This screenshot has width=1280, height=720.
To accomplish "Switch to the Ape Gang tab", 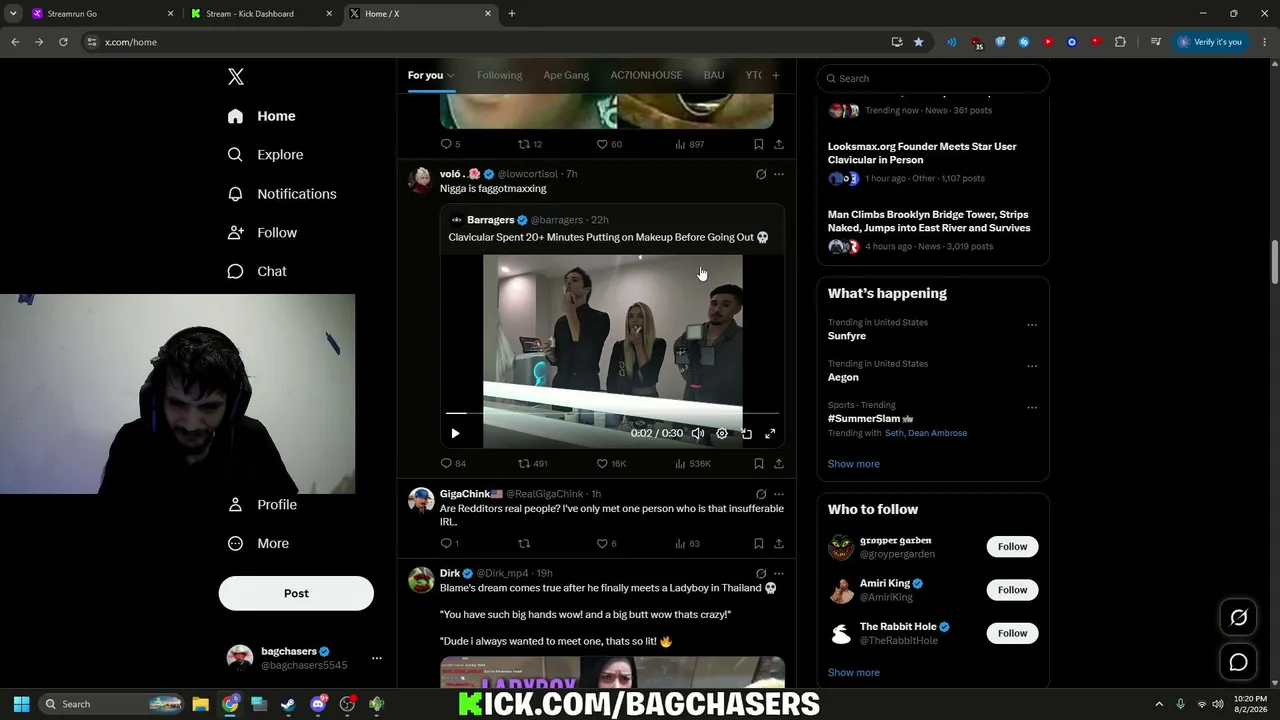I will (566, 75).
